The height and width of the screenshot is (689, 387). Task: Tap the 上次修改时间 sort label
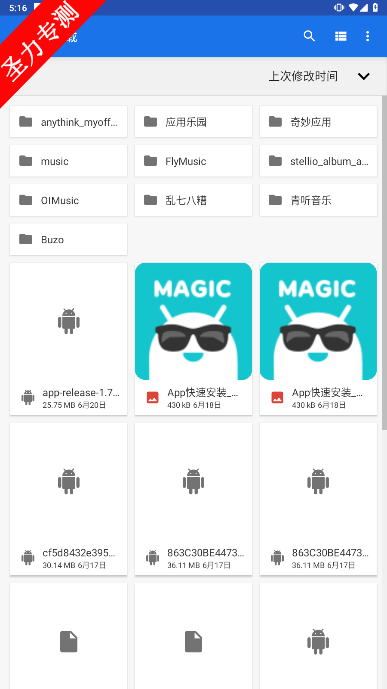pyautogui.click(x=303, y=76)
